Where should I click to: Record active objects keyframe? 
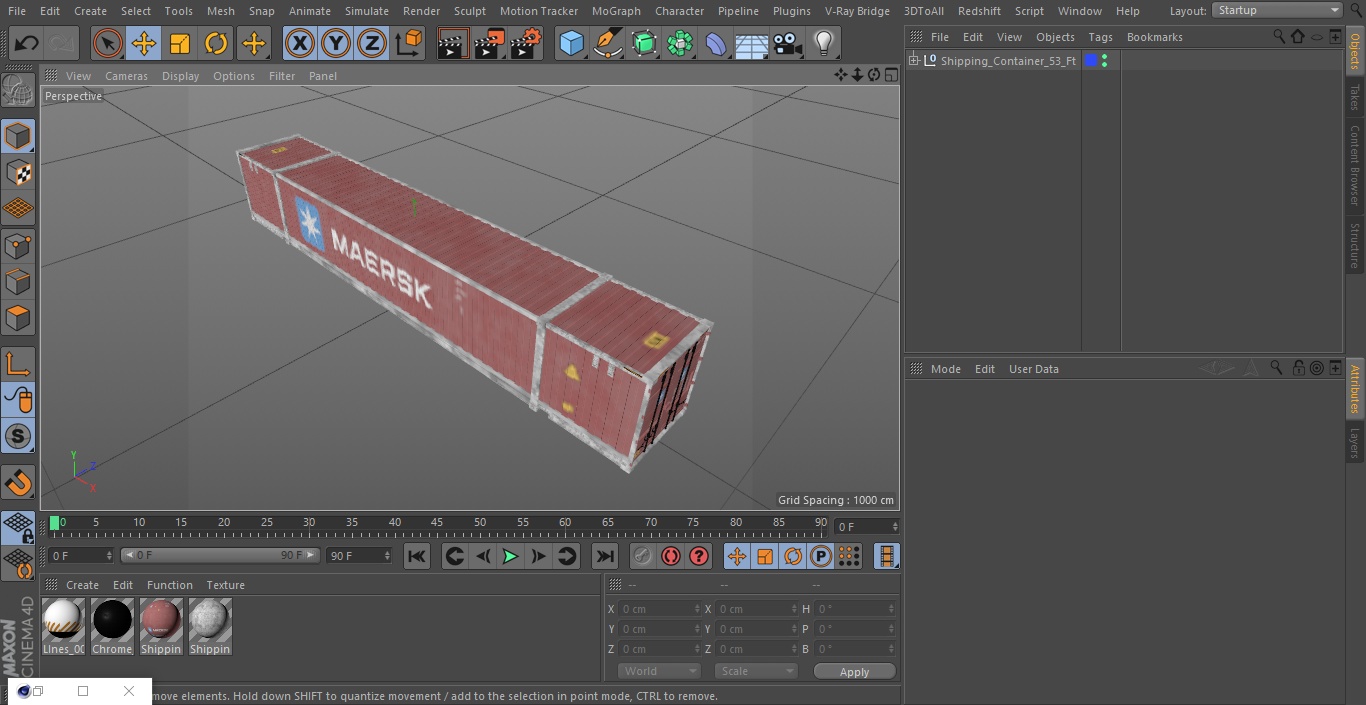[x=643, y=556]
